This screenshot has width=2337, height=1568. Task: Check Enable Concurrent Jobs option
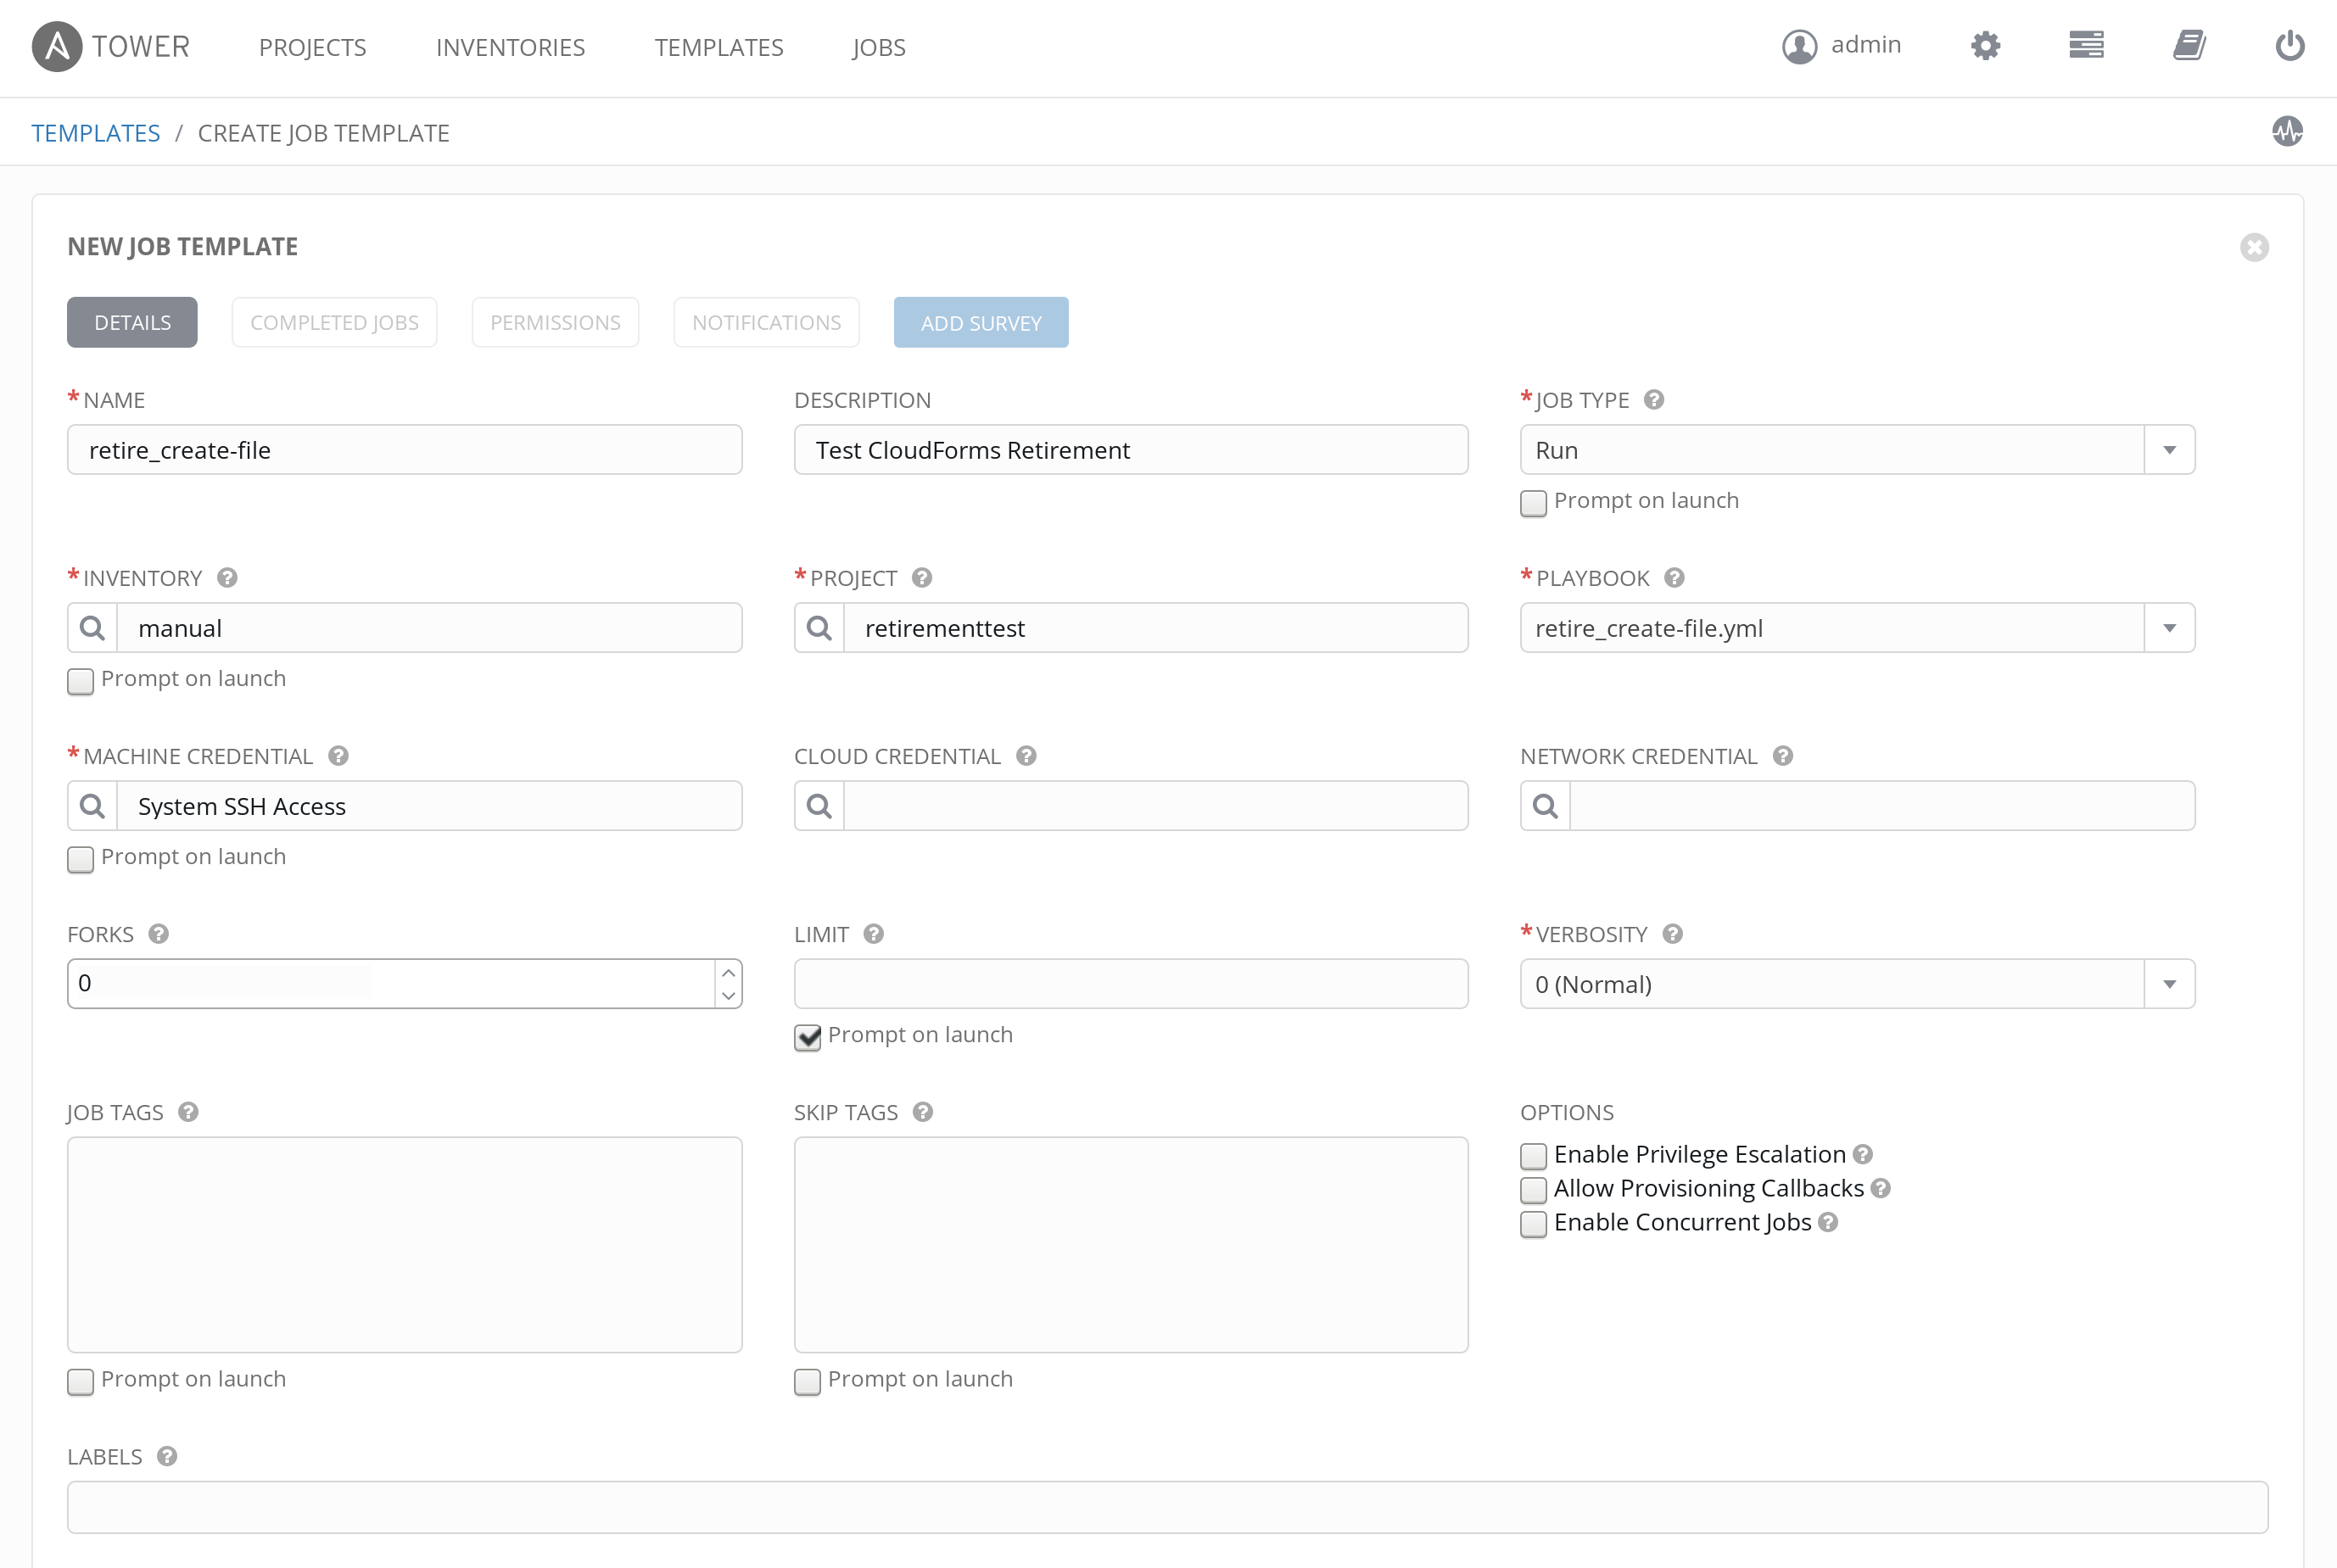(x=1533, y=1224)
